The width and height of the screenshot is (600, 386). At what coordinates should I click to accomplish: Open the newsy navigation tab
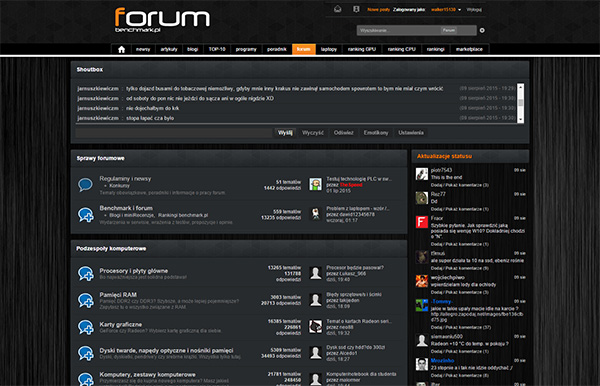[x=143, y=49]
